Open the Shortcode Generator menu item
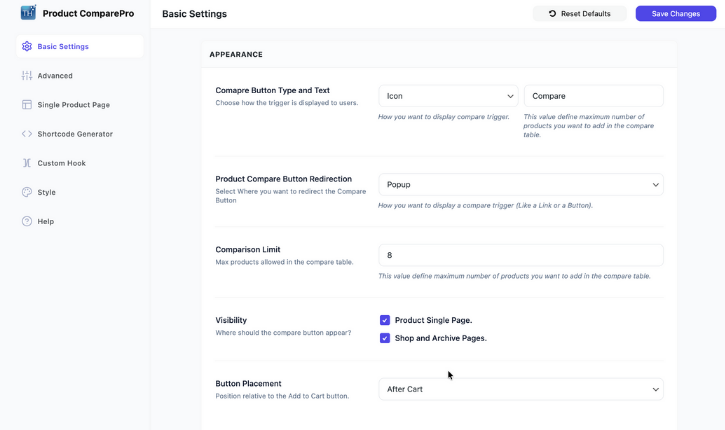Image resolution: width=725 pixels, height=430 pixels. coord(75,134)
